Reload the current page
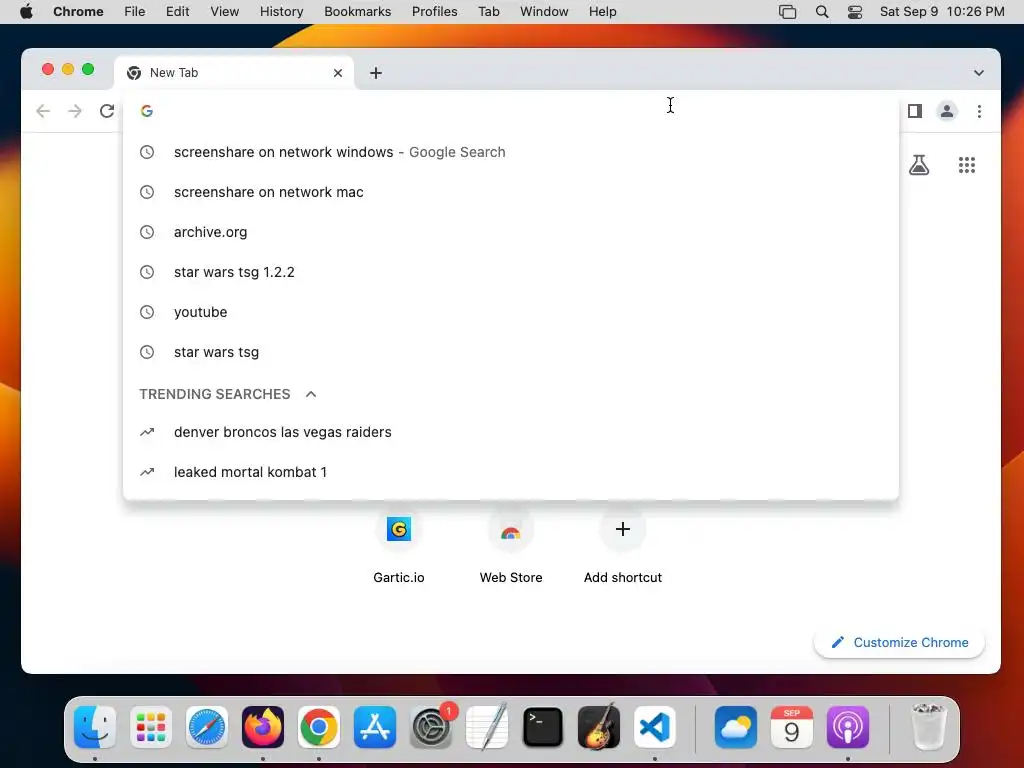 click(107, 111)
